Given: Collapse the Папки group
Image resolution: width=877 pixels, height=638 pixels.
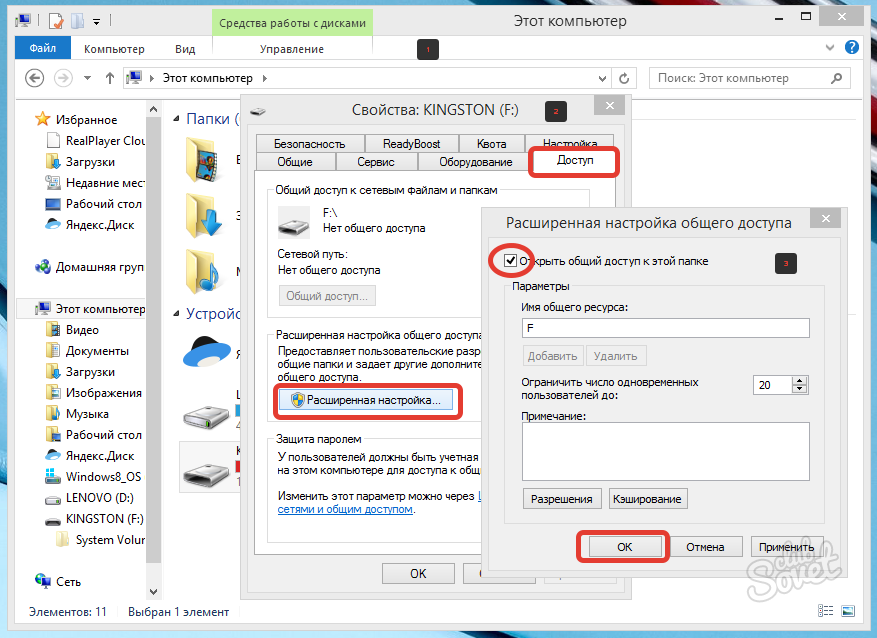Looking at the screenshot, I should click(176, 119).
